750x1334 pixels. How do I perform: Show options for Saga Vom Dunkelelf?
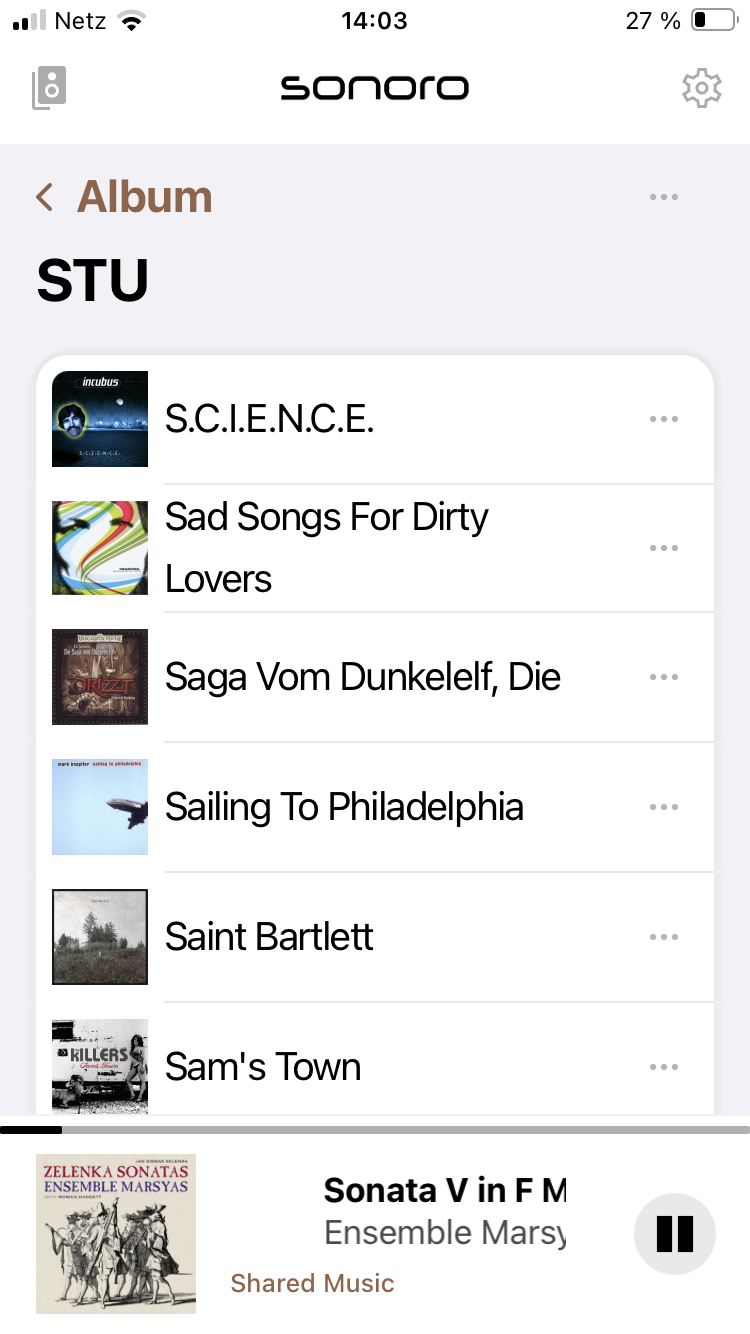pos(664,677)
